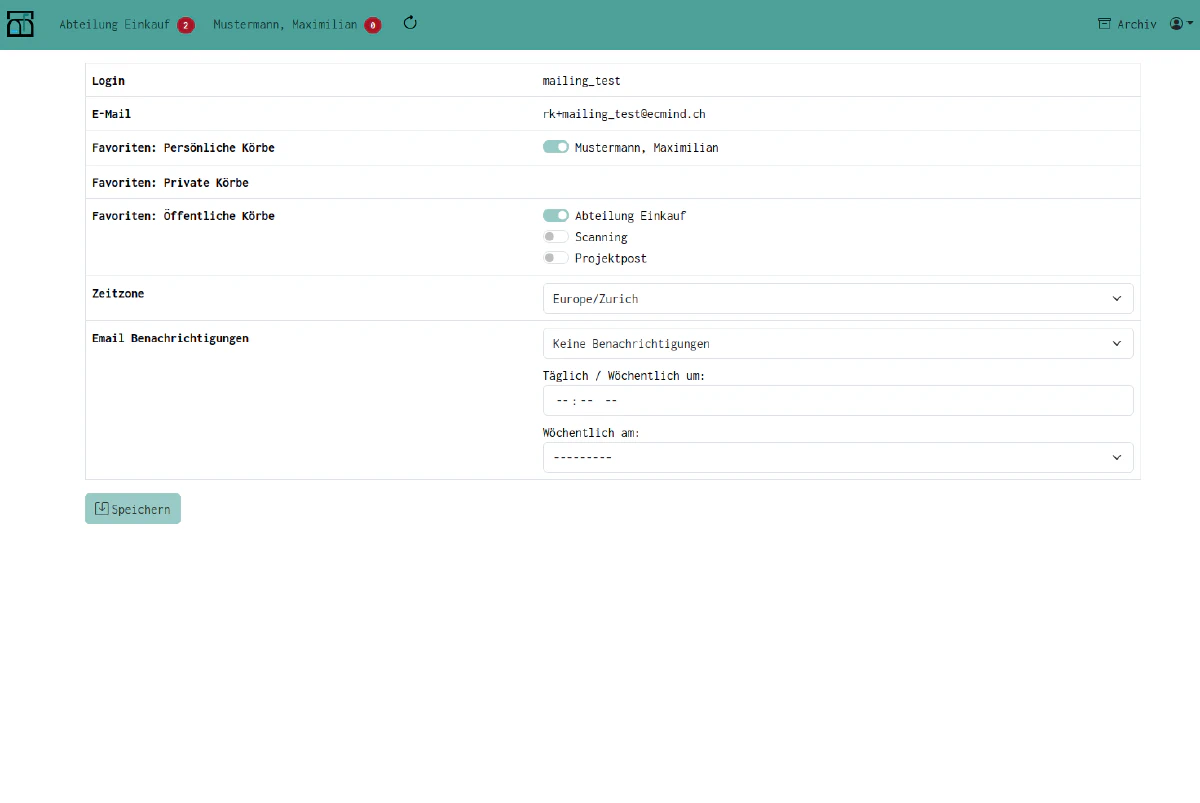Screen dimensions: 1200x803
Task: Open the Zeitzone dropdown Europe/Zurich
Action: (x=838, y=298)
